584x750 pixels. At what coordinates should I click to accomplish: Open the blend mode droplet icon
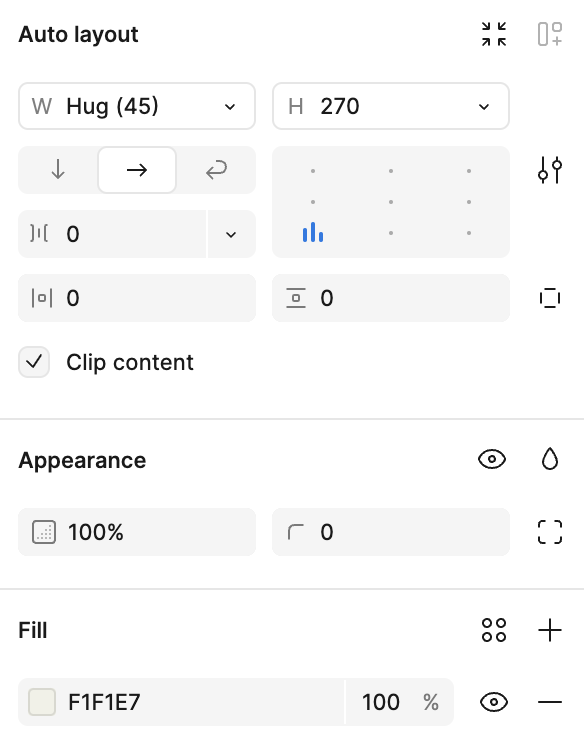pyautogui.click(x=550, y=460)
